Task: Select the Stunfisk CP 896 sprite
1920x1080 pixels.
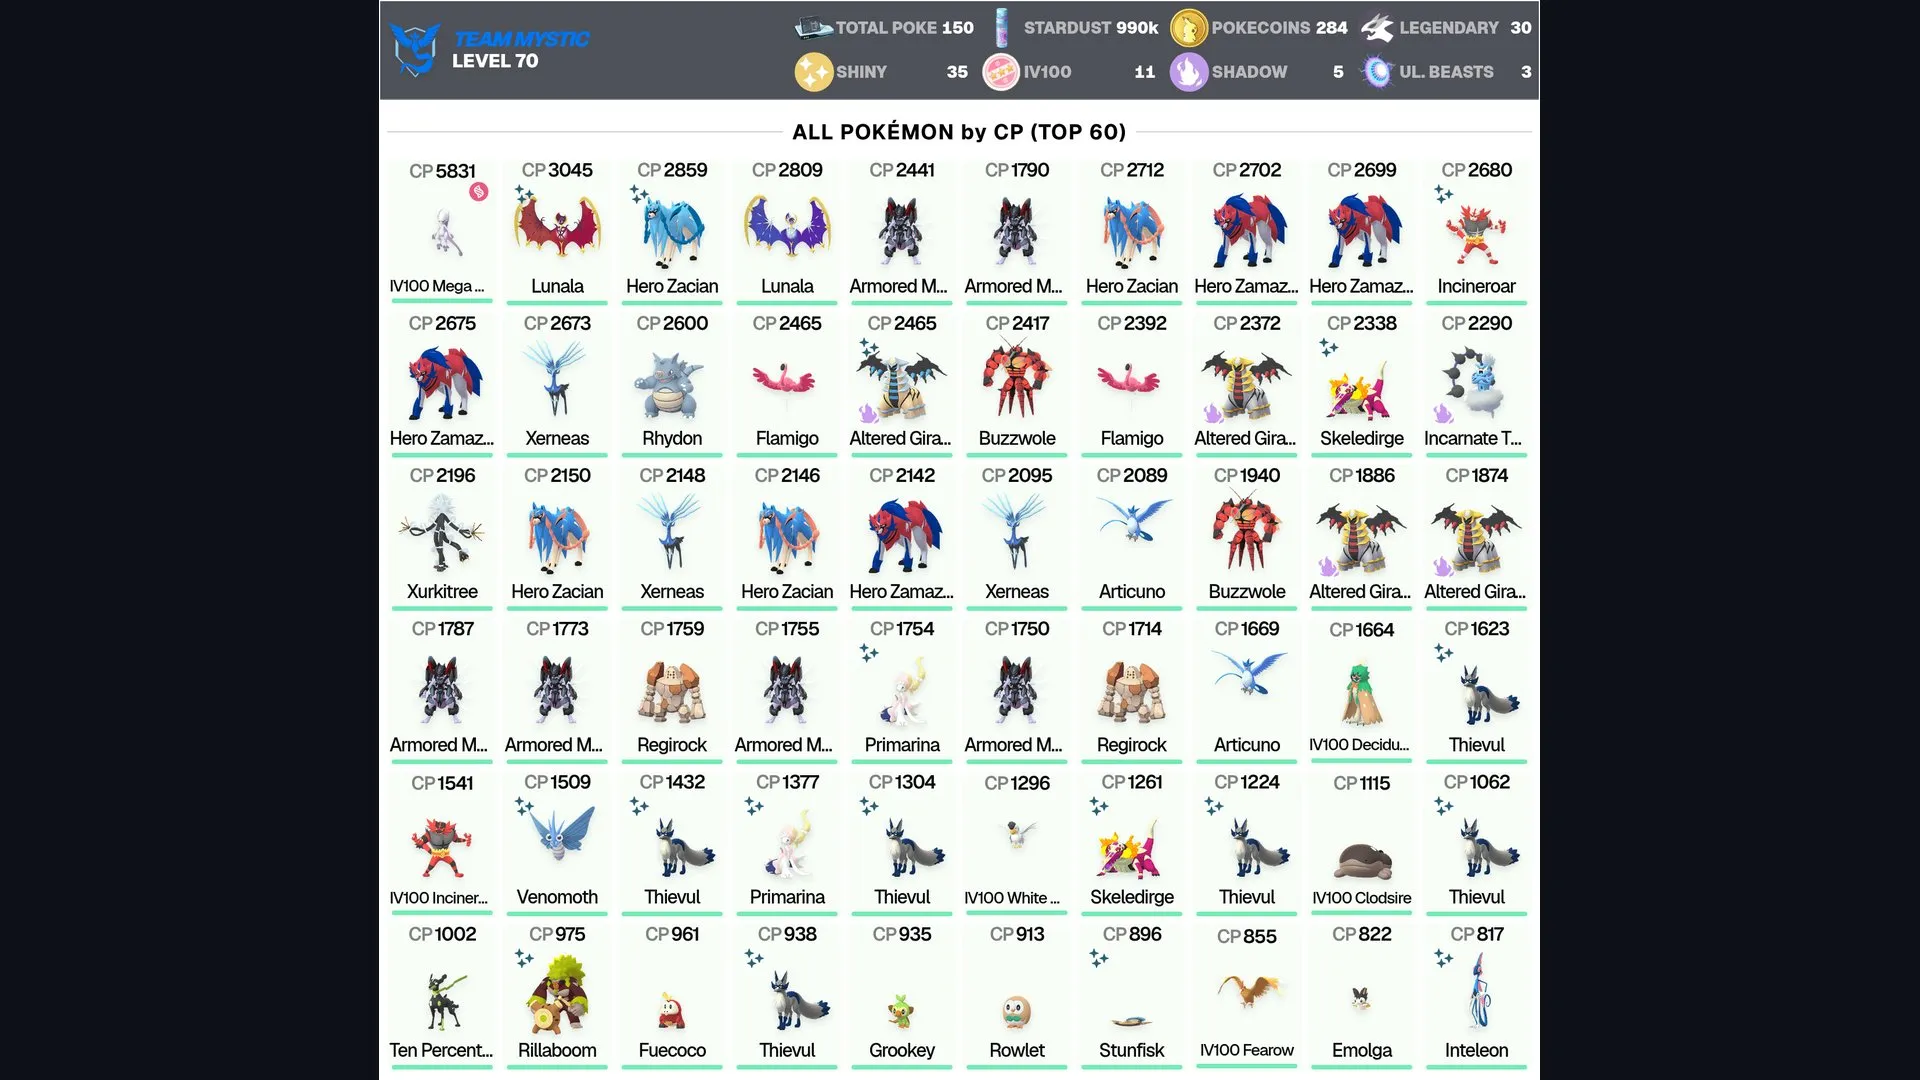Action: [x=1132, y=1020]
